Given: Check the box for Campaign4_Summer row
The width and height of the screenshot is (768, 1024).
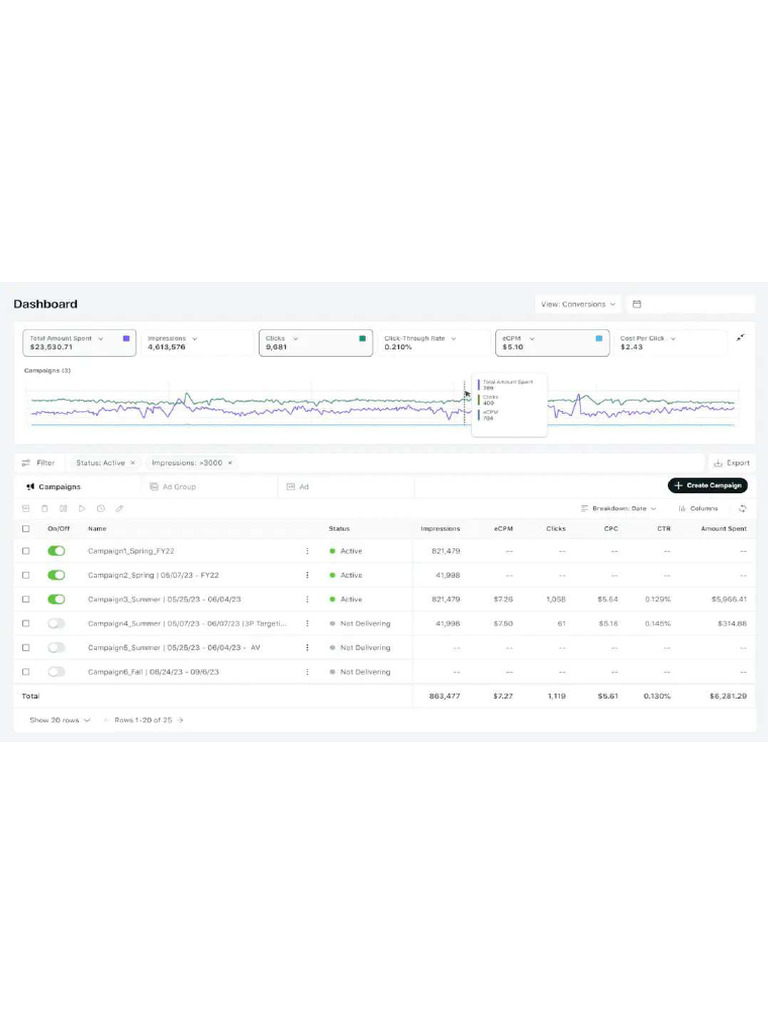Looking at the screenshot, I should 26,623.
